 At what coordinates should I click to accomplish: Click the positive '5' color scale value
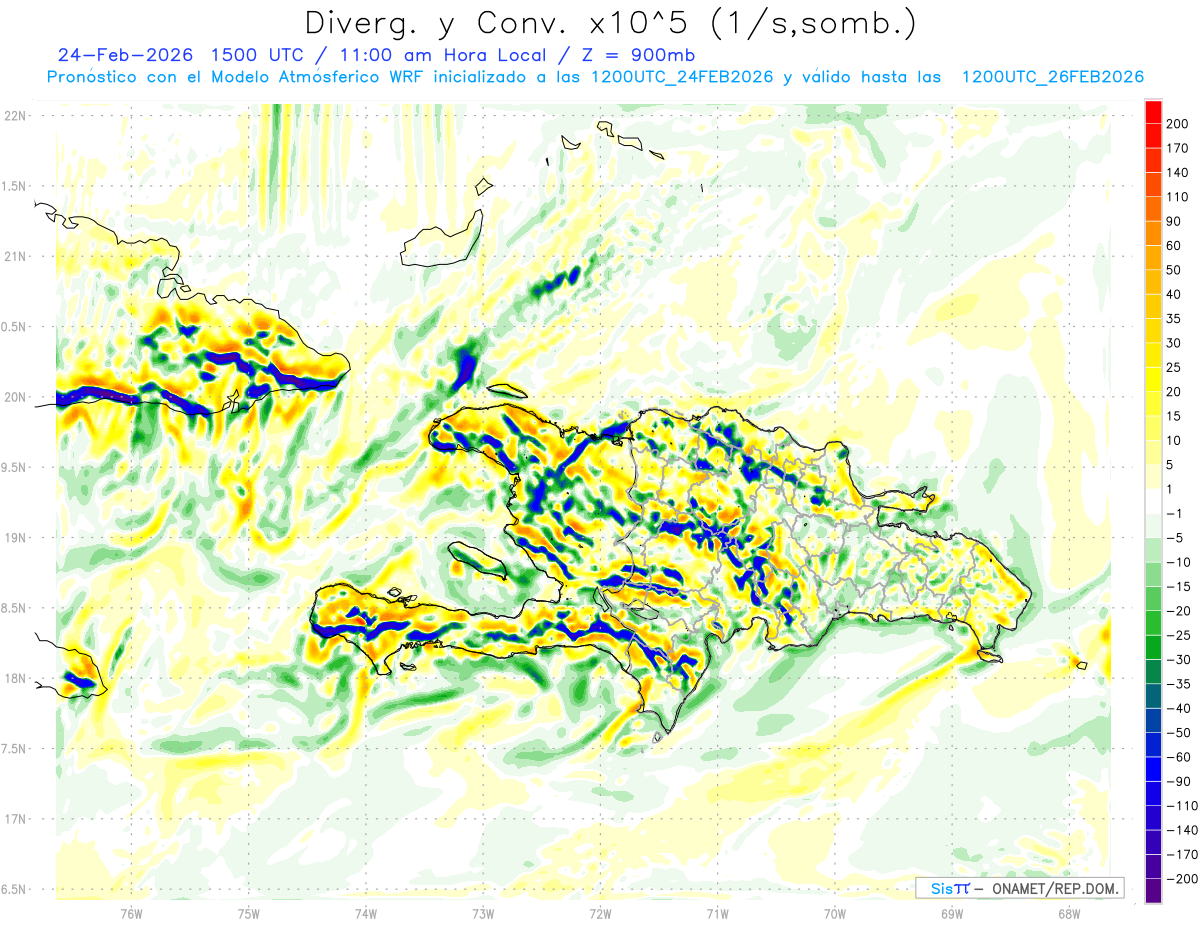(1171, 465)
